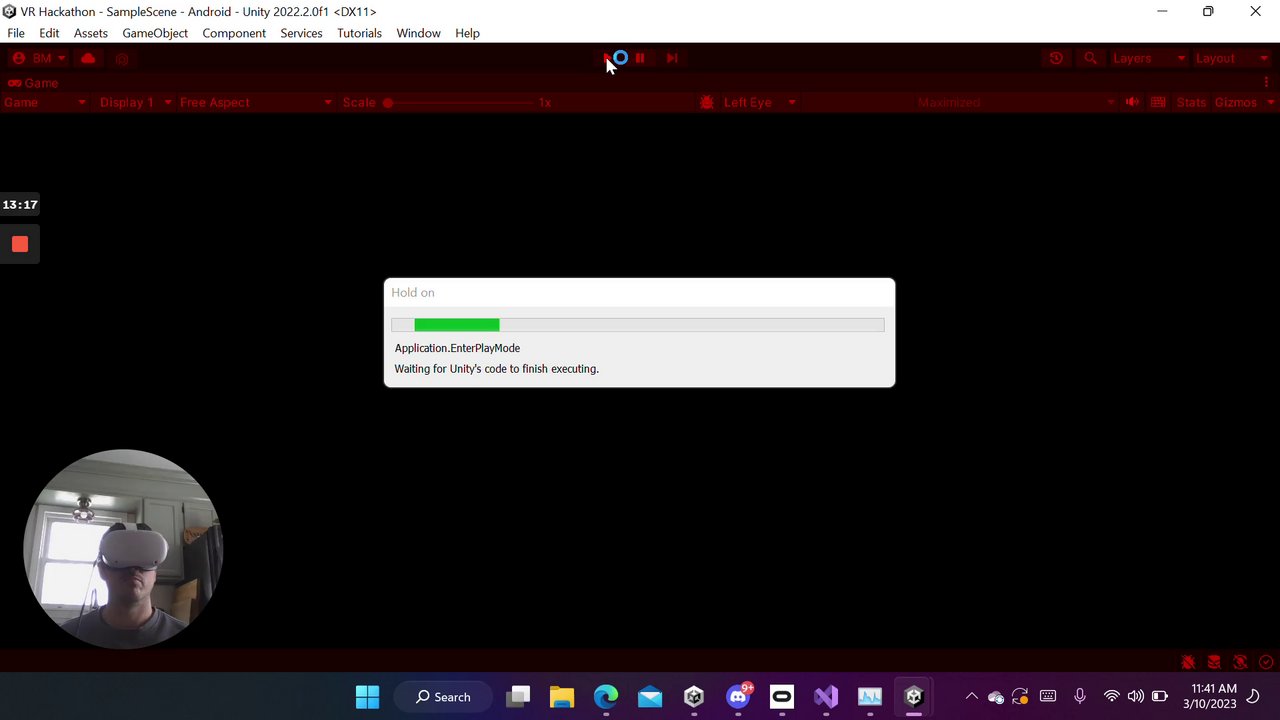This screenshot has height=720, width=1280.
Task: Open the Window menu
Action: [x=418, y=33]
